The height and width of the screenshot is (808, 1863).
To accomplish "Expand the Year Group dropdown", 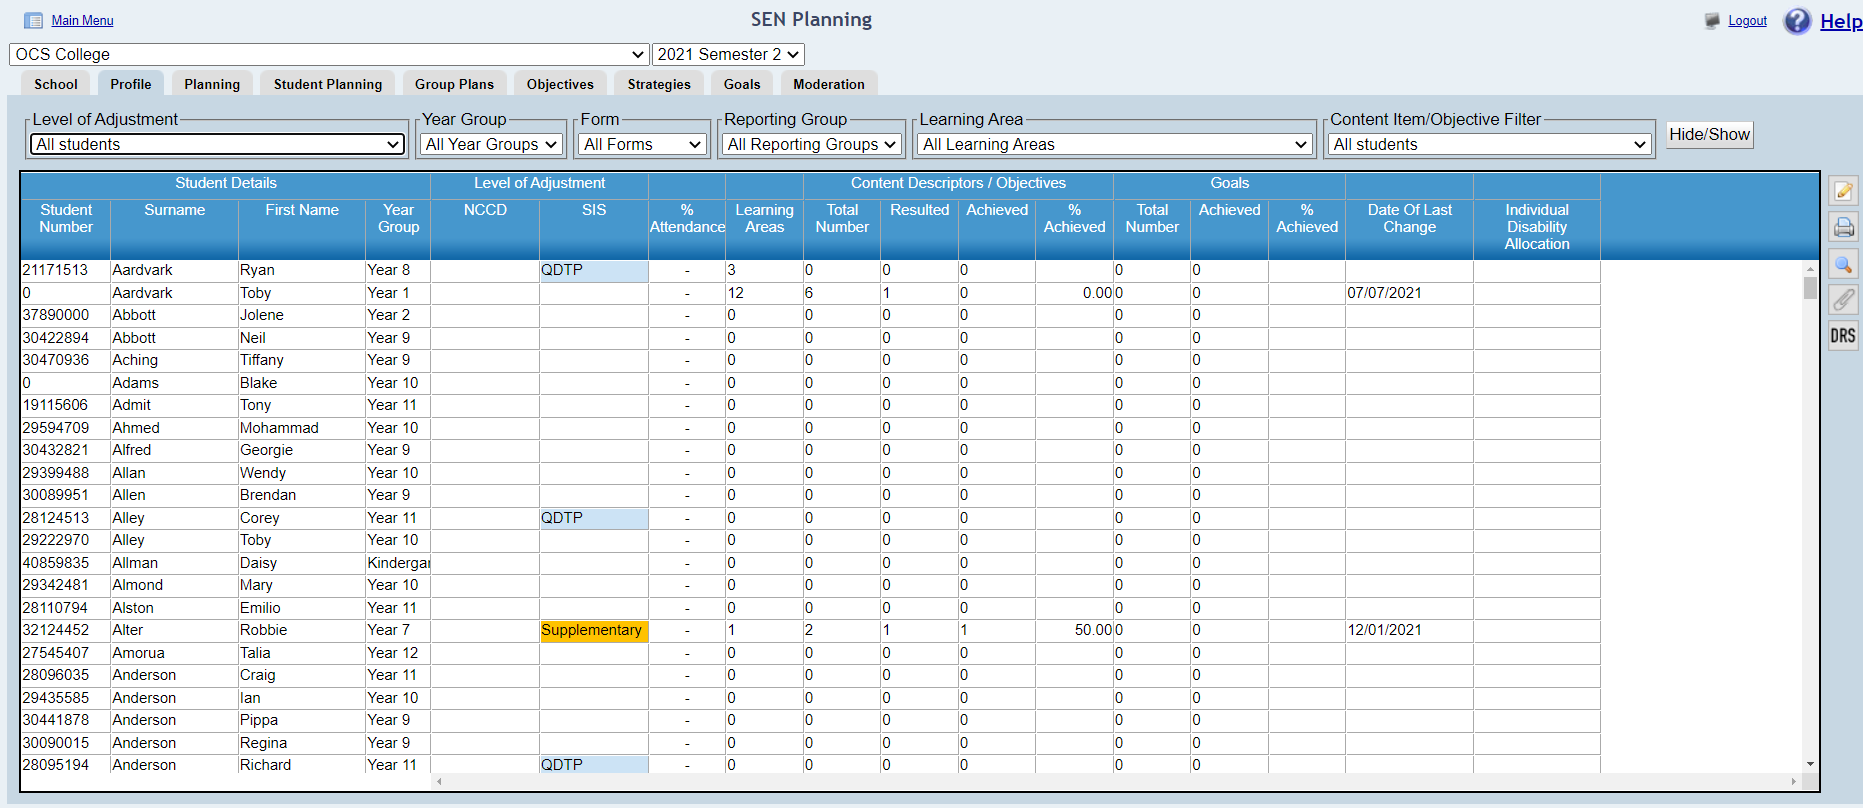I will (490, 145).
